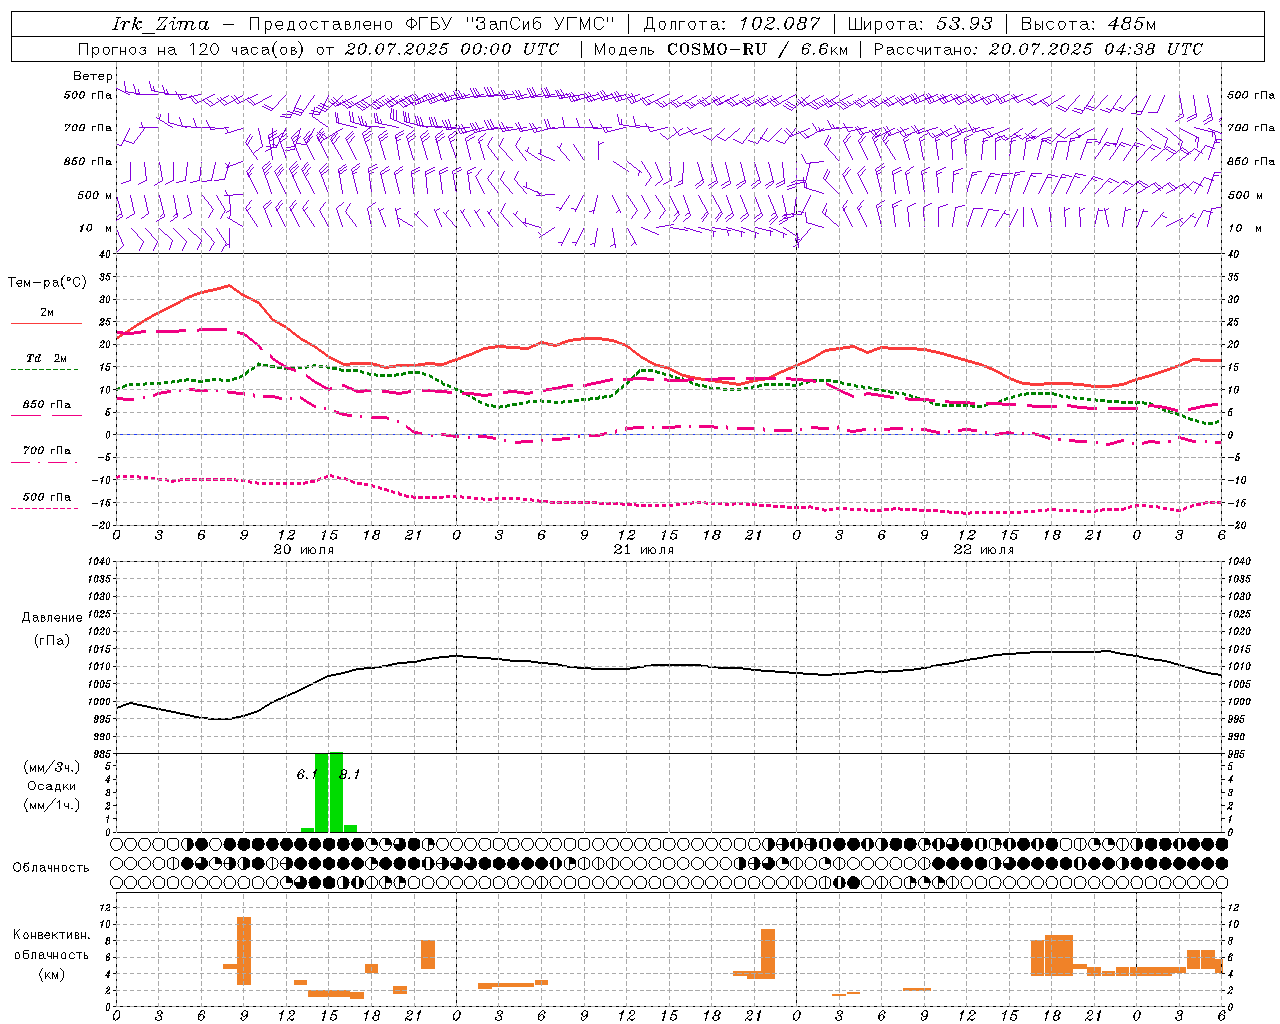This screenshot has height=1024, width=1280.
Task: Select the Широта: 53.93 header value
Action: coord(921,24)
